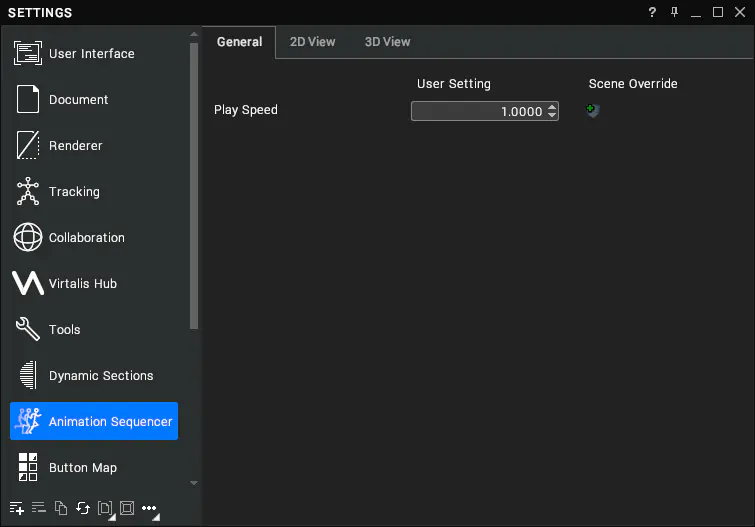This screenshot has height=527, width=755.
Task: Switch to the General tab
Action: pyautogui.click(x=239, y=42)
